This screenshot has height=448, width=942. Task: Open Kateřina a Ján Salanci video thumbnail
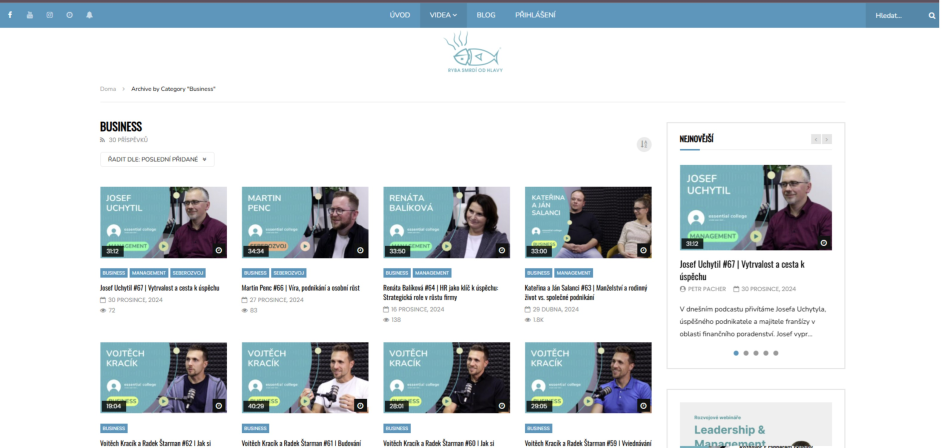click(588, 222)
